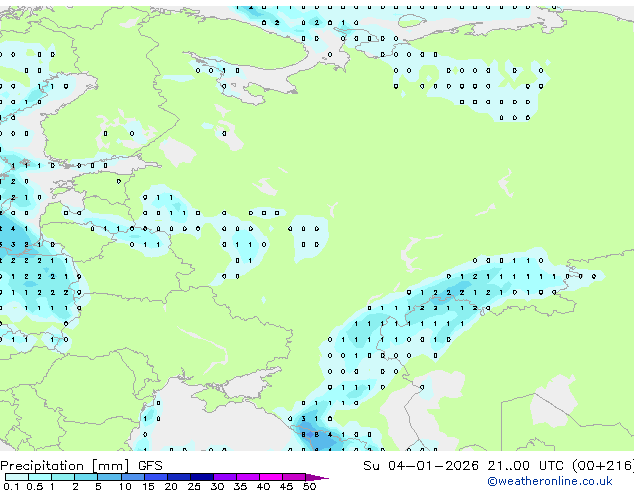Click the '40' legend scale label

[263, 486]
